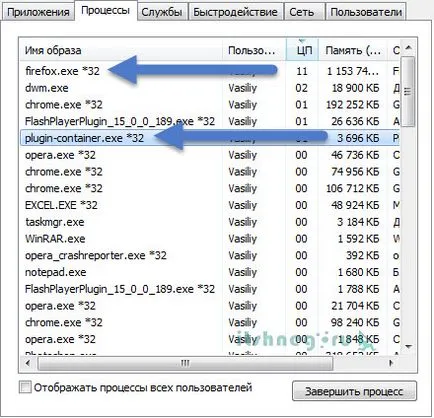Sort by the ЦП column header

302,50
